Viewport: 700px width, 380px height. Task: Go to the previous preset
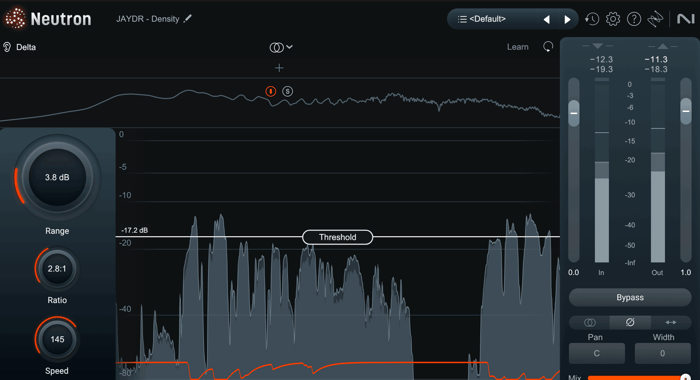[546, 19]
